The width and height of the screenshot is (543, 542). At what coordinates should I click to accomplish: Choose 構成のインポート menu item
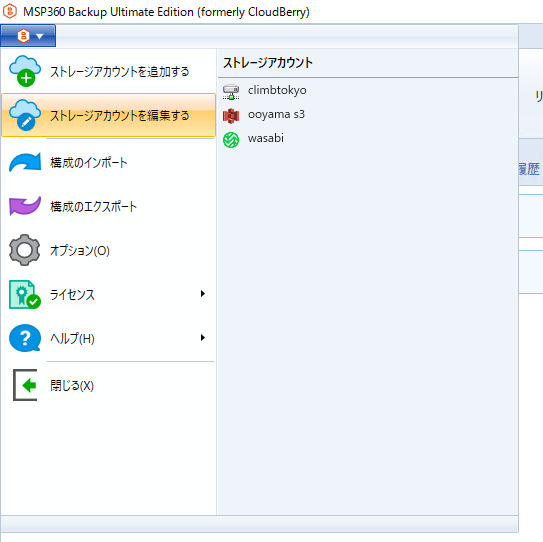click(x=109, y=162)
